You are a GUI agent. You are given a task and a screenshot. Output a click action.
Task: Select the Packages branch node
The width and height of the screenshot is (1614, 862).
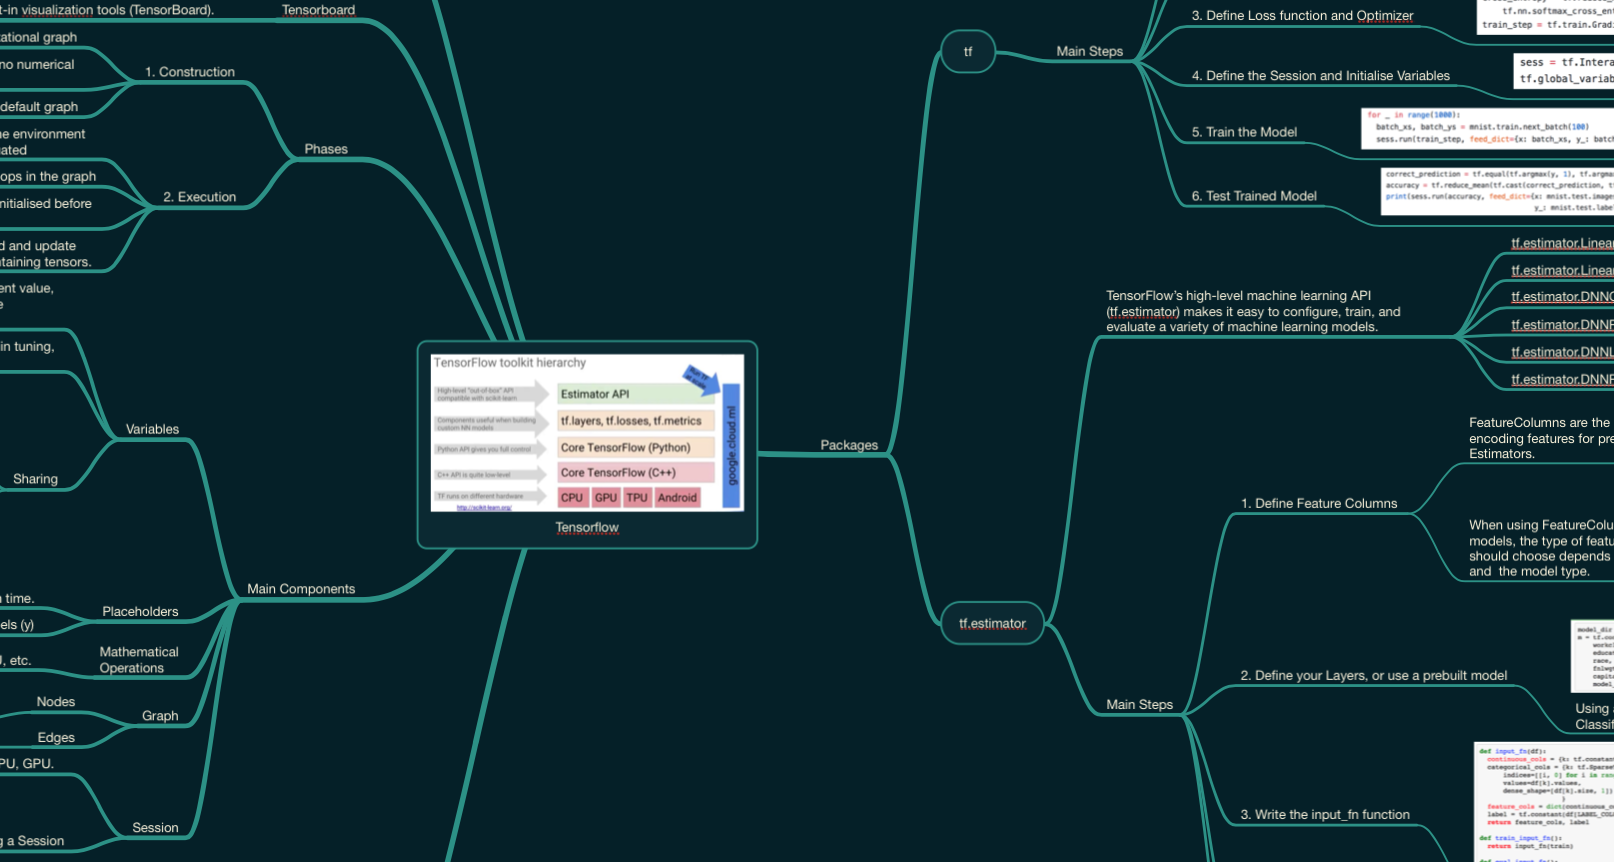[x=849, y=446]
